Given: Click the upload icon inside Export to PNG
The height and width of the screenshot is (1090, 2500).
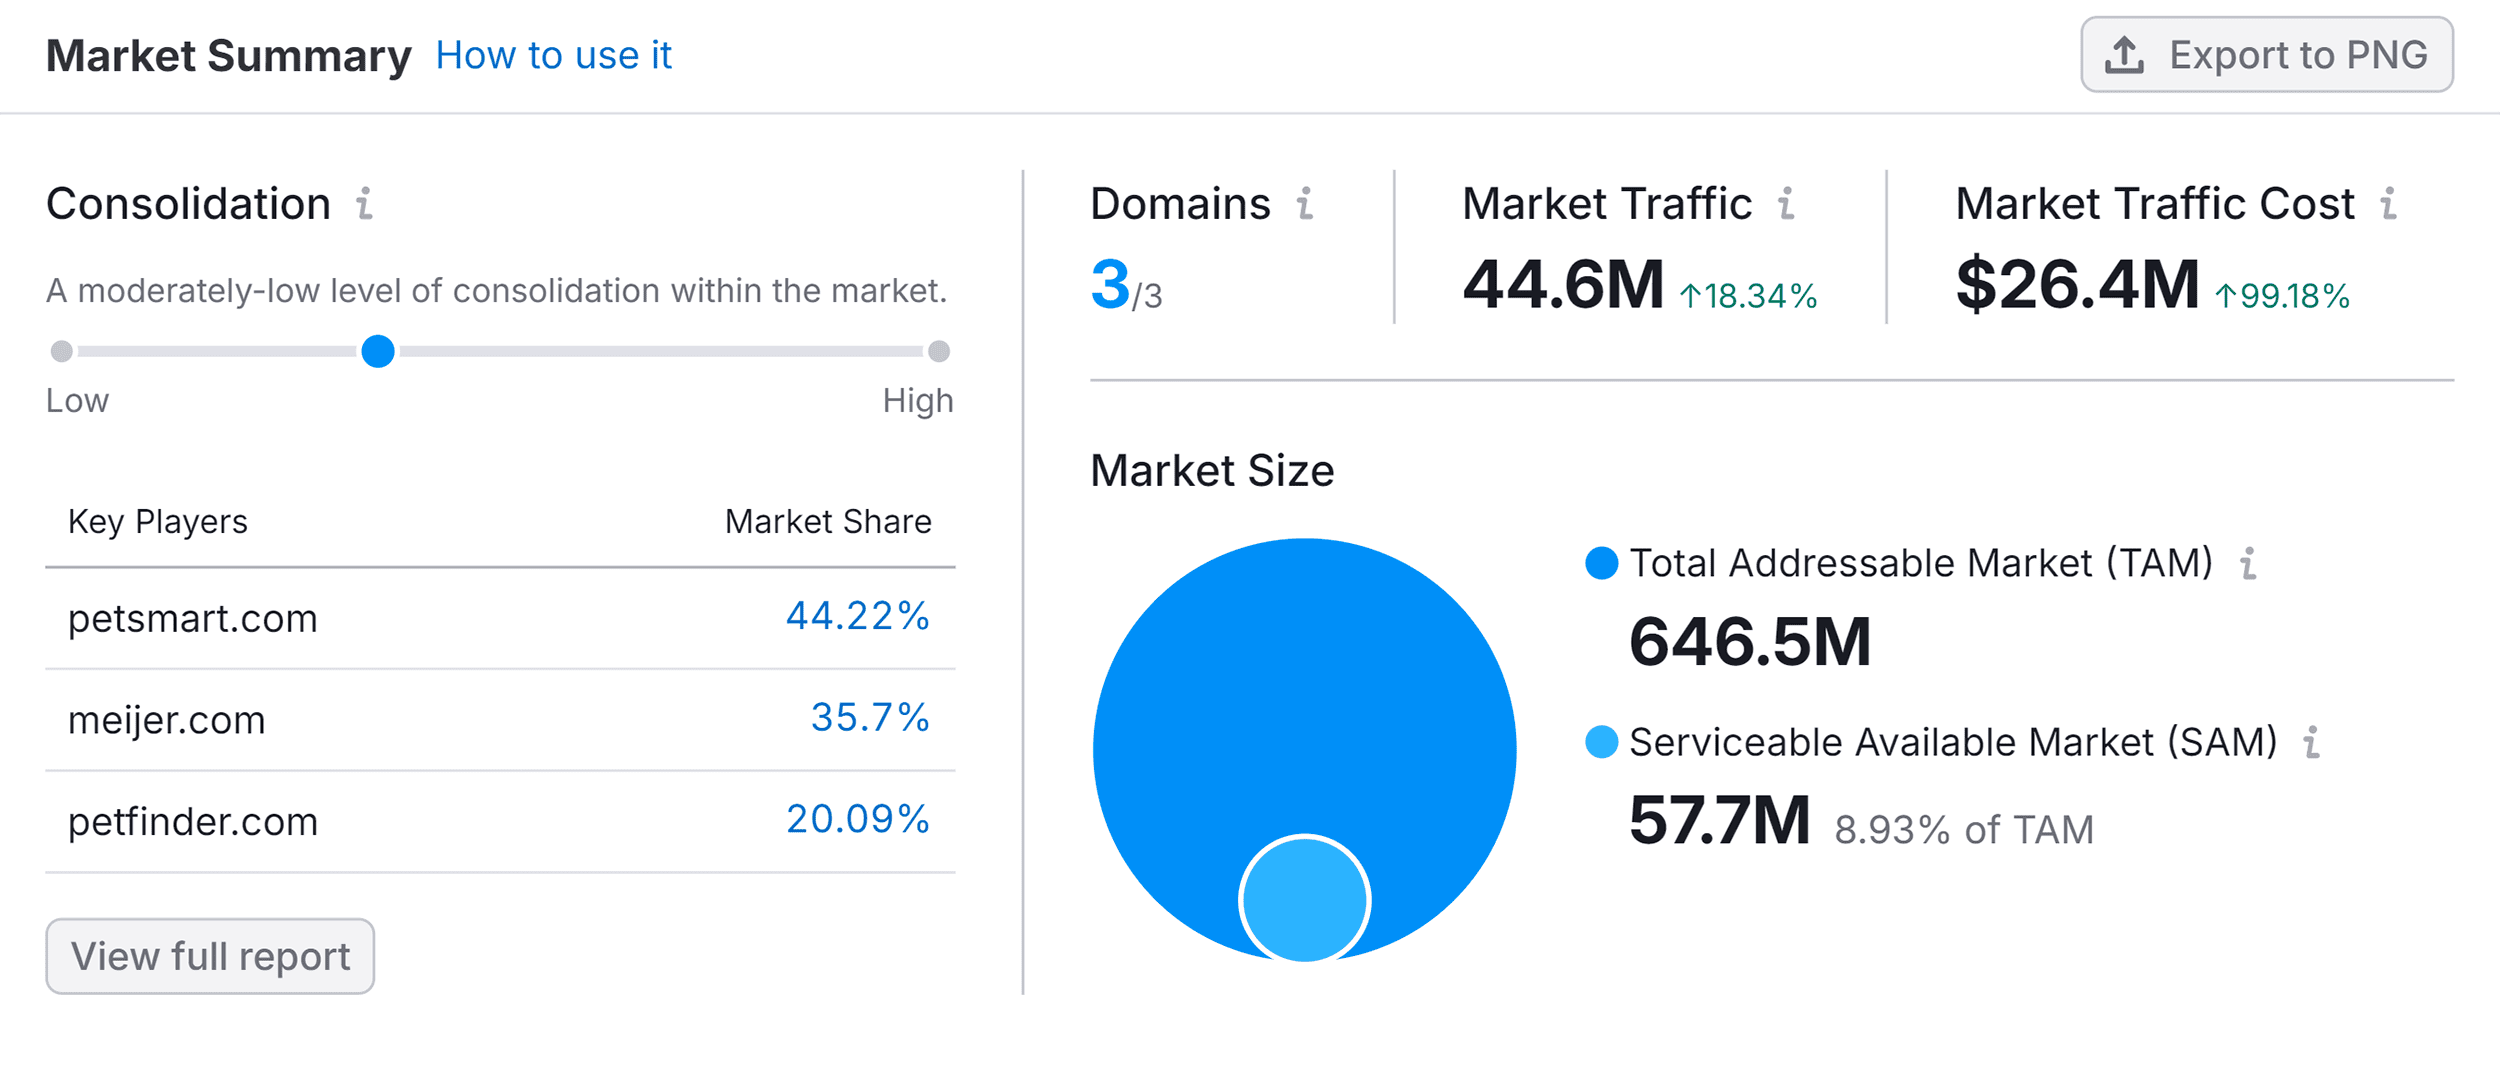Looking at the screenshot, I should pyautogui.click(x=2122, y=55).
